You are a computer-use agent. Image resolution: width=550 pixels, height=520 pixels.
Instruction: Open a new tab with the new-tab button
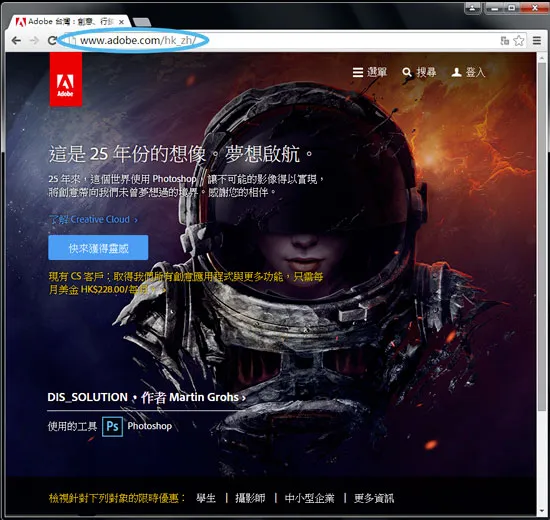point(142,22)
